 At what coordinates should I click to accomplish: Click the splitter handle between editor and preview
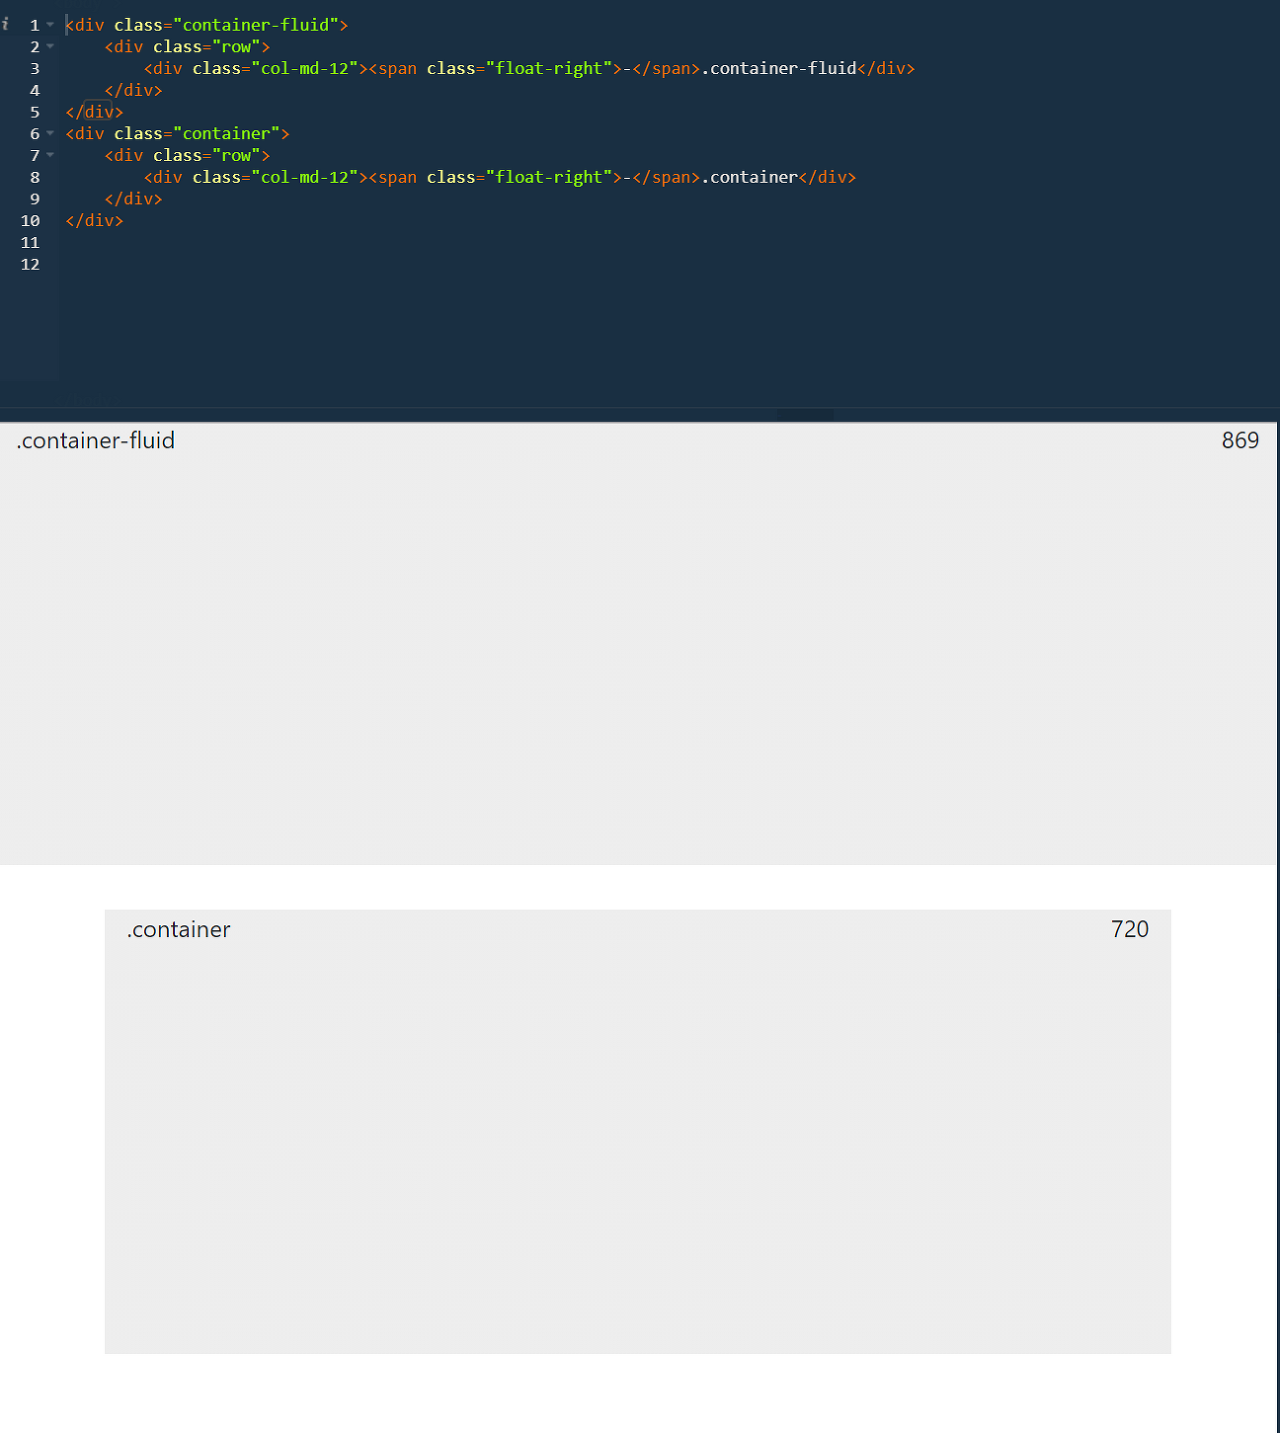[805, 414]
